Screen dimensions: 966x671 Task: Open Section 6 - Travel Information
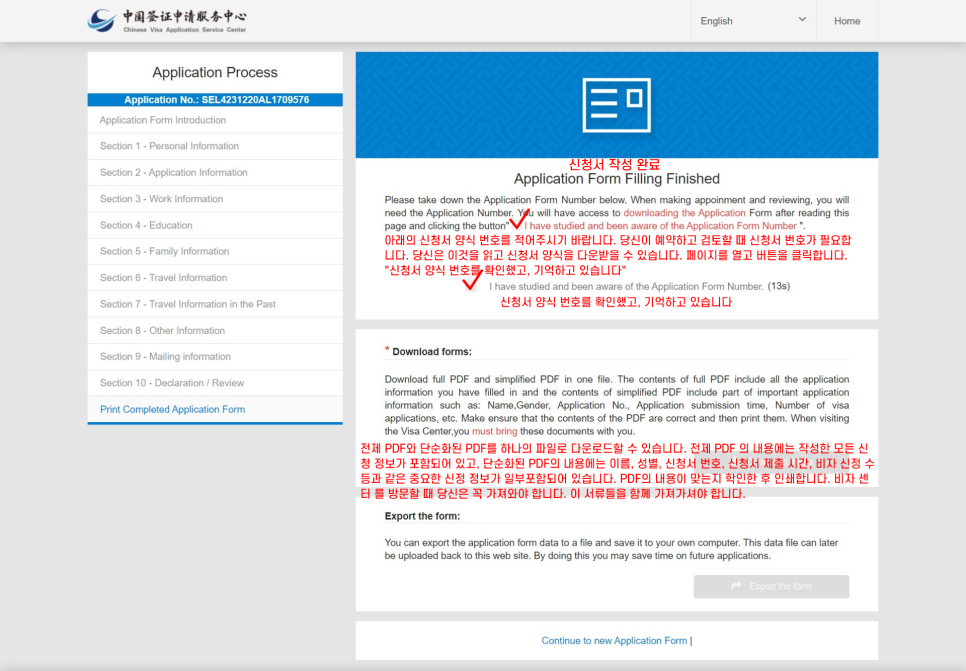pyautogui.click(x=163, y=278)
